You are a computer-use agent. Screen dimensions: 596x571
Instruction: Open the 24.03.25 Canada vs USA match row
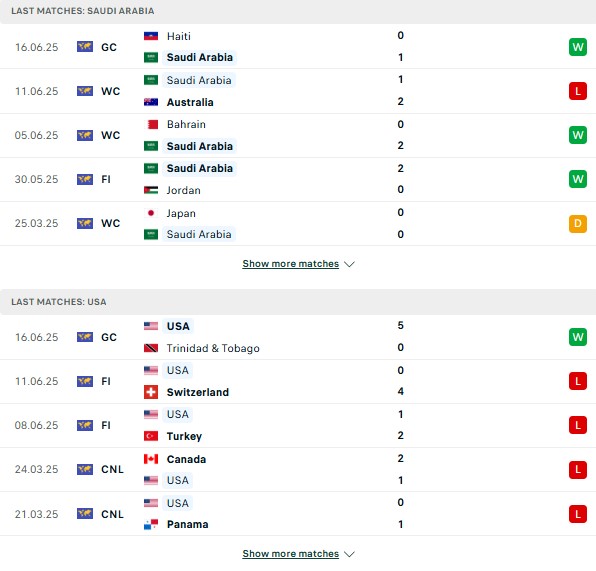pyautogui.click(x=298, y=469)
